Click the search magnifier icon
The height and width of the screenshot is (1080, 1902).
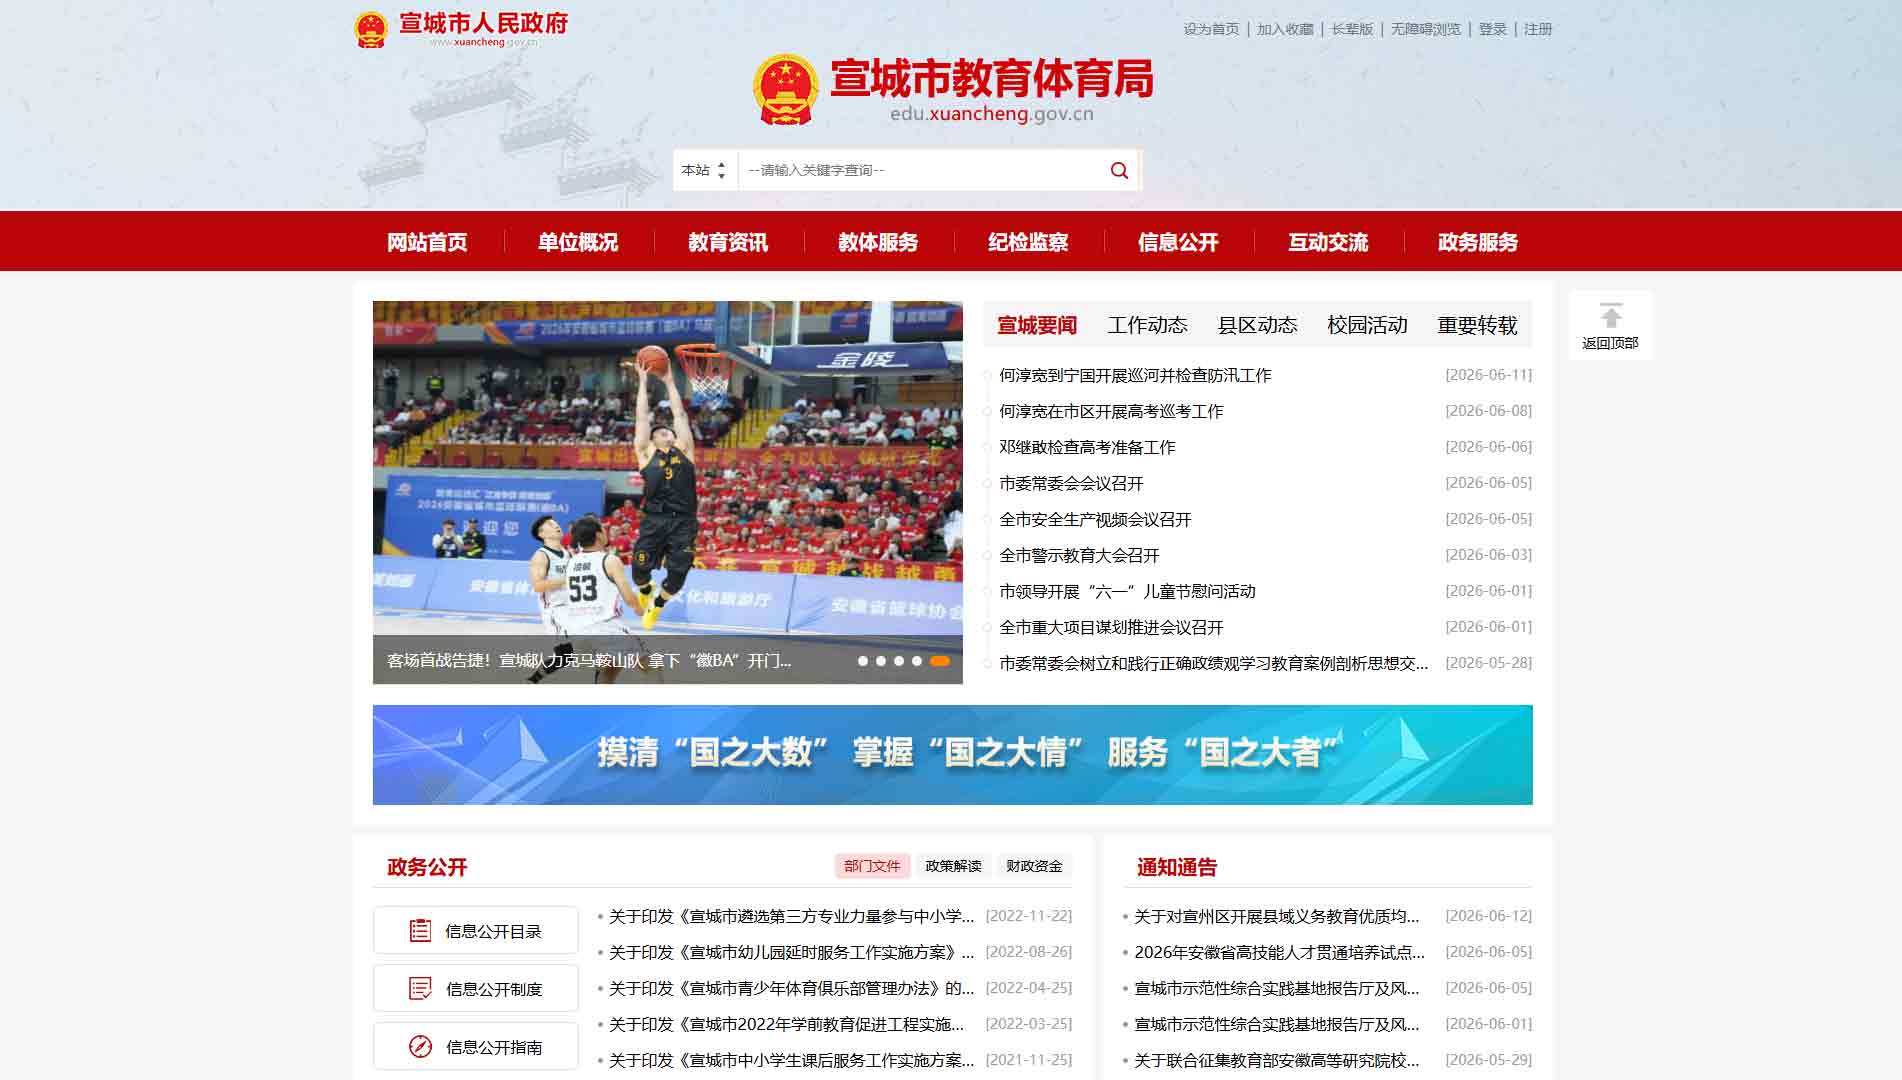[x=1119, y=170]
